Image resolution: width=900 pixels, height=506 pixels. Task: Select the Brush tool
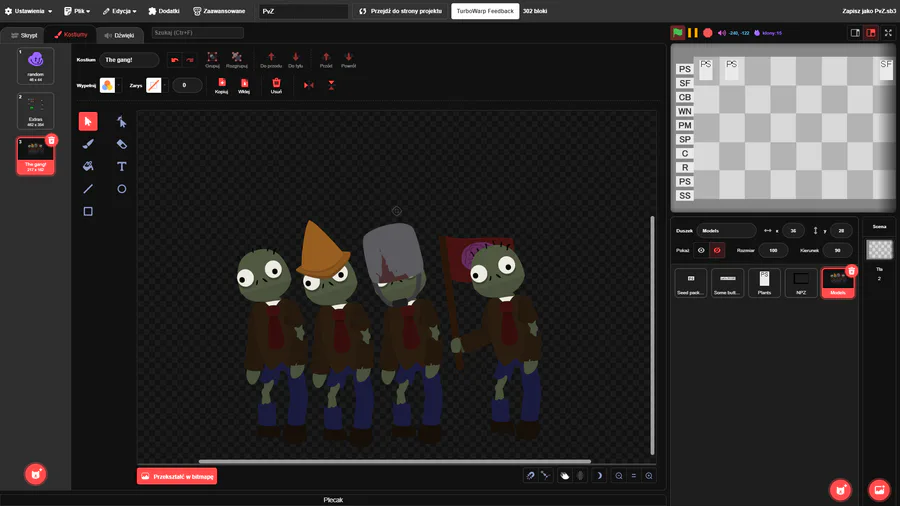pyautogui.click(x=88, y=144)
